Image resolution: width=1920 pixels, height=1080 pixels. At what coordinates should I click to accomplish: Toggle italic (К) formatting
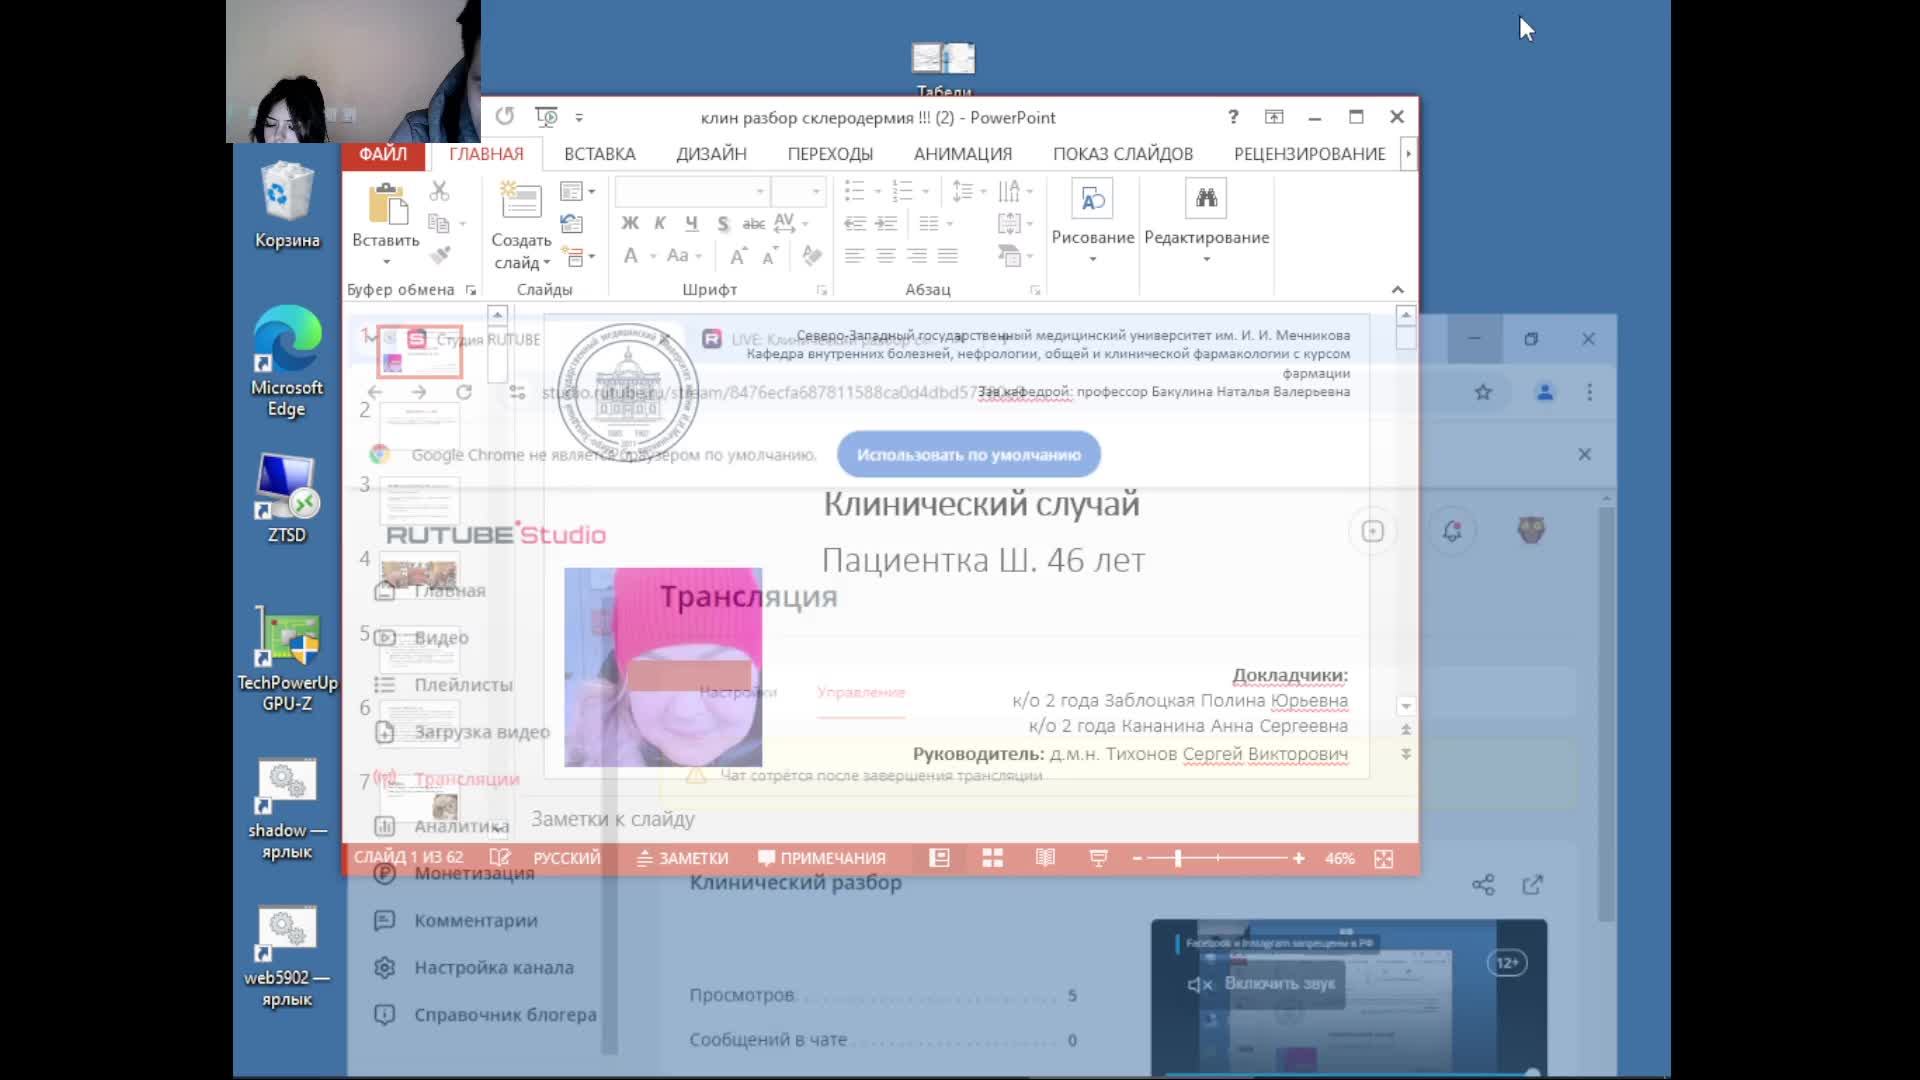660,223
